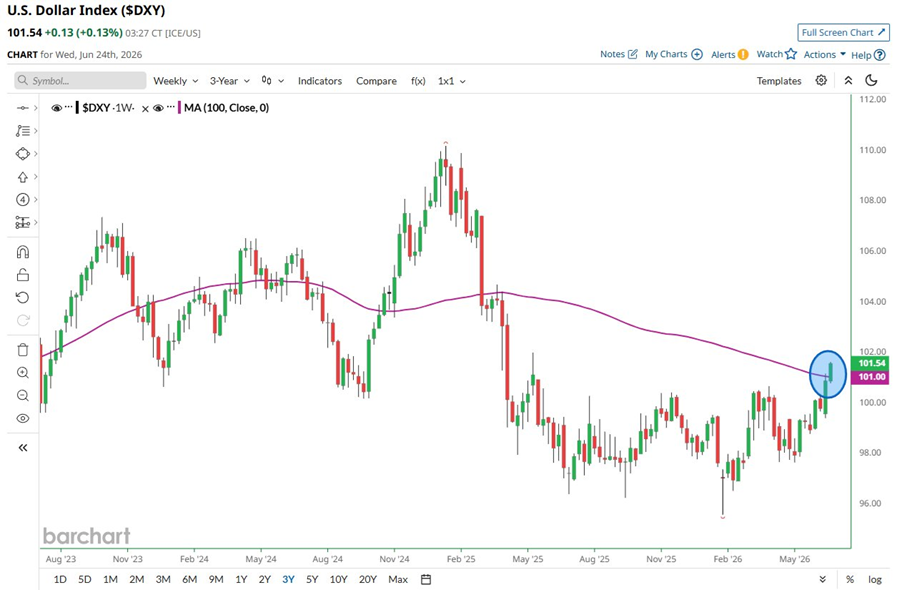Click the greyed-out redo arrow
This screenshot has width=902, height=590.
22,320
